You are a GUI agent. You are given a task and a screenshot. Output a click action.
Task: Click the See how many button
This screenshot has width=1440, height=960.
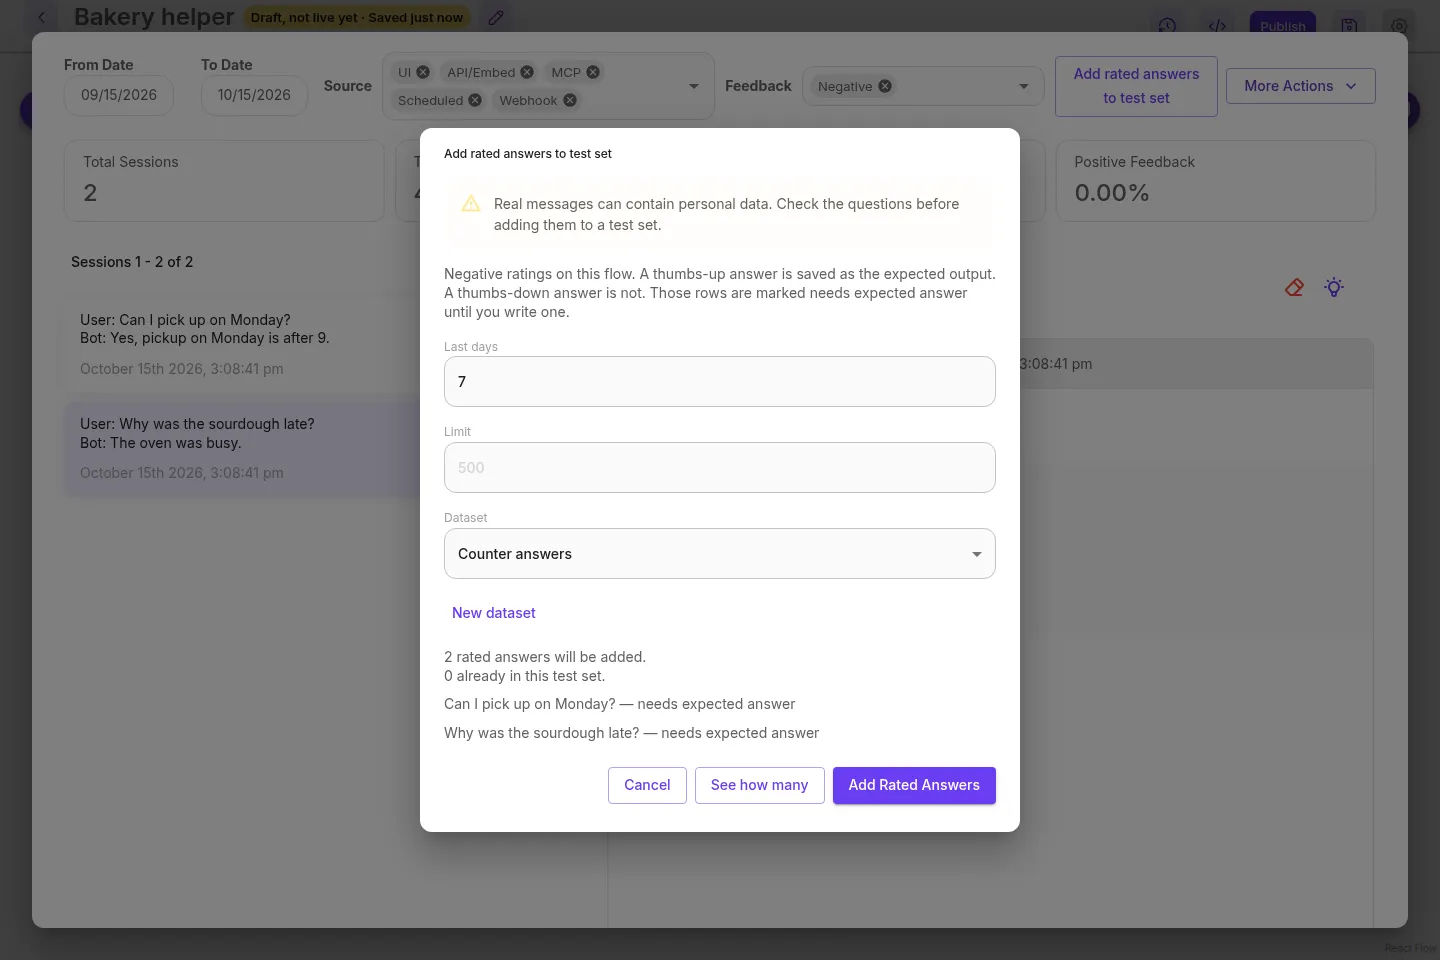point(759,785)
